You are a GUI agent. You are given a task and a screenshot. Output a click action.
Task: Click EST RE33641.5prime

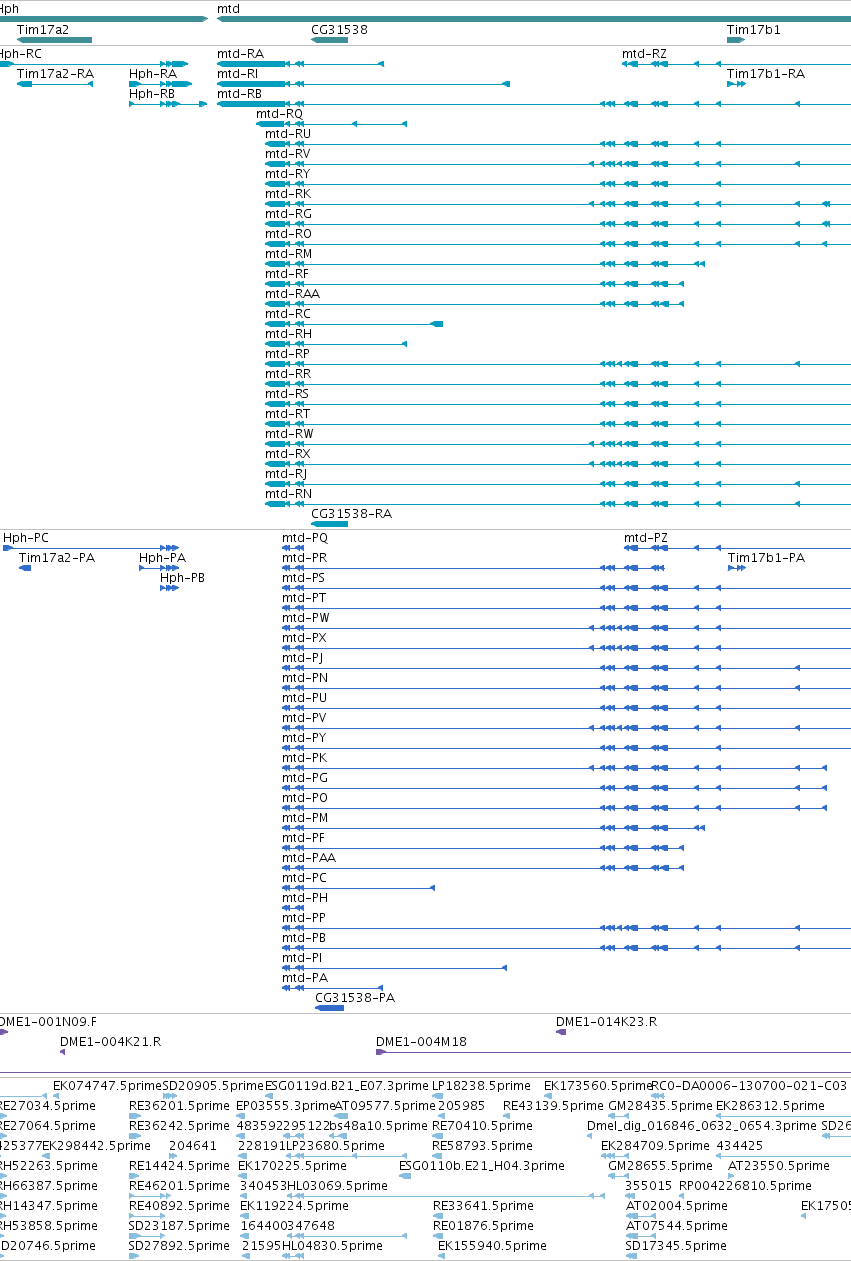pos(483,1206)
